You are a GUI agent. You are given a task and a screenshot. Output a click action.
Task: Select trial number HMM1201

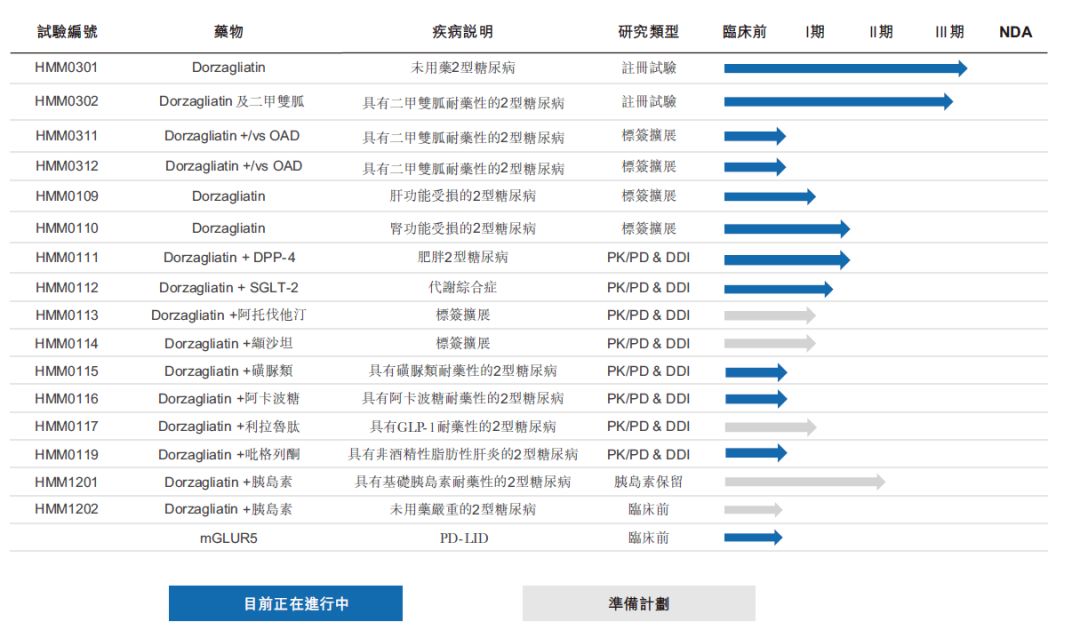coord(66,482)
